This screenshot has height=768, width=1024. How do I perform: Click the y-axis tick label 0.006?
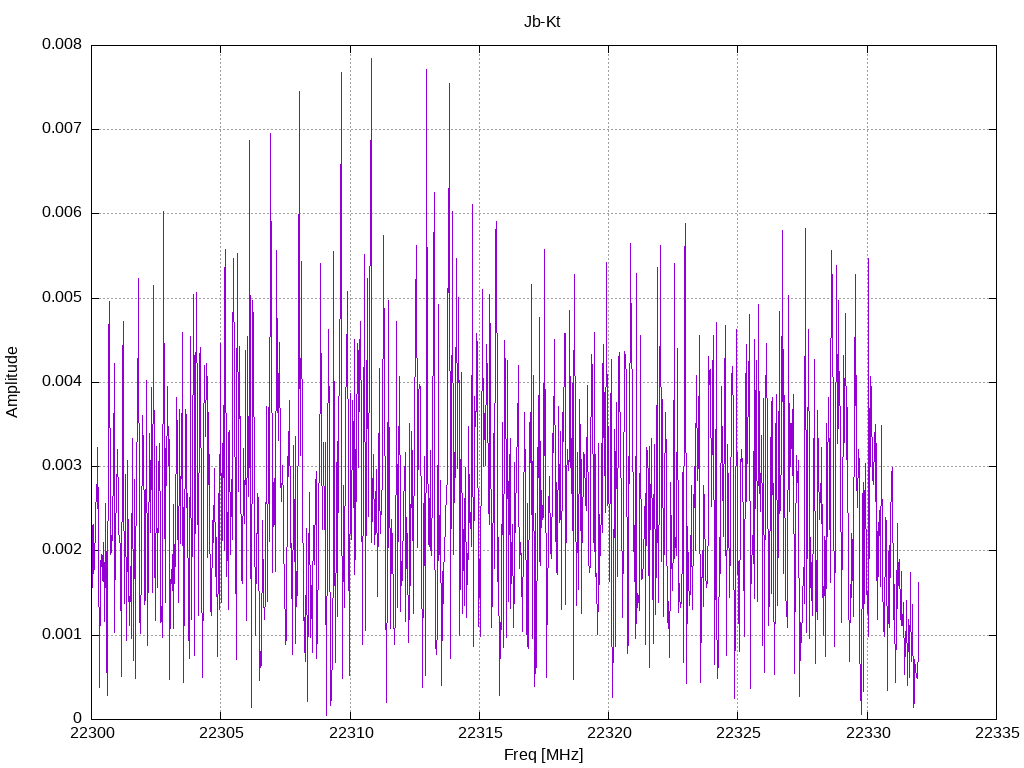coord(62,213)
